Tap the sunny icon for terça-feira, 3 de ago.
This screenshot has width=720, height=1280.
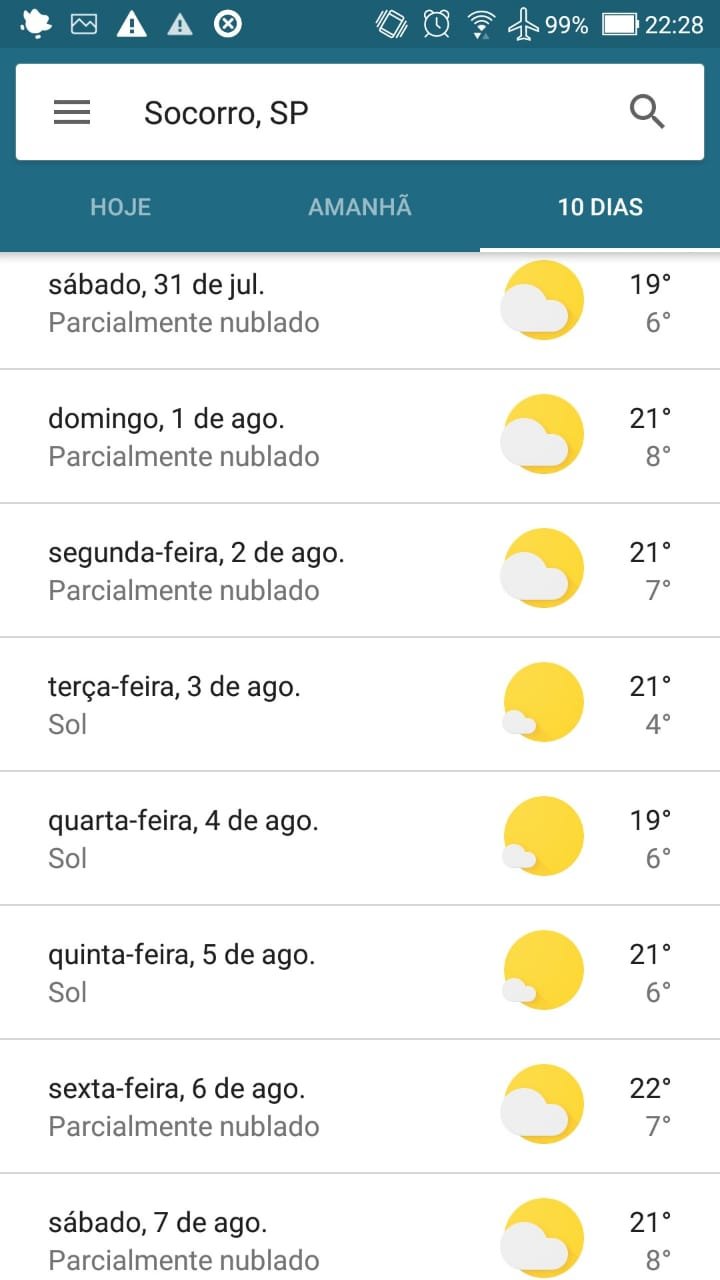(542, 702)
